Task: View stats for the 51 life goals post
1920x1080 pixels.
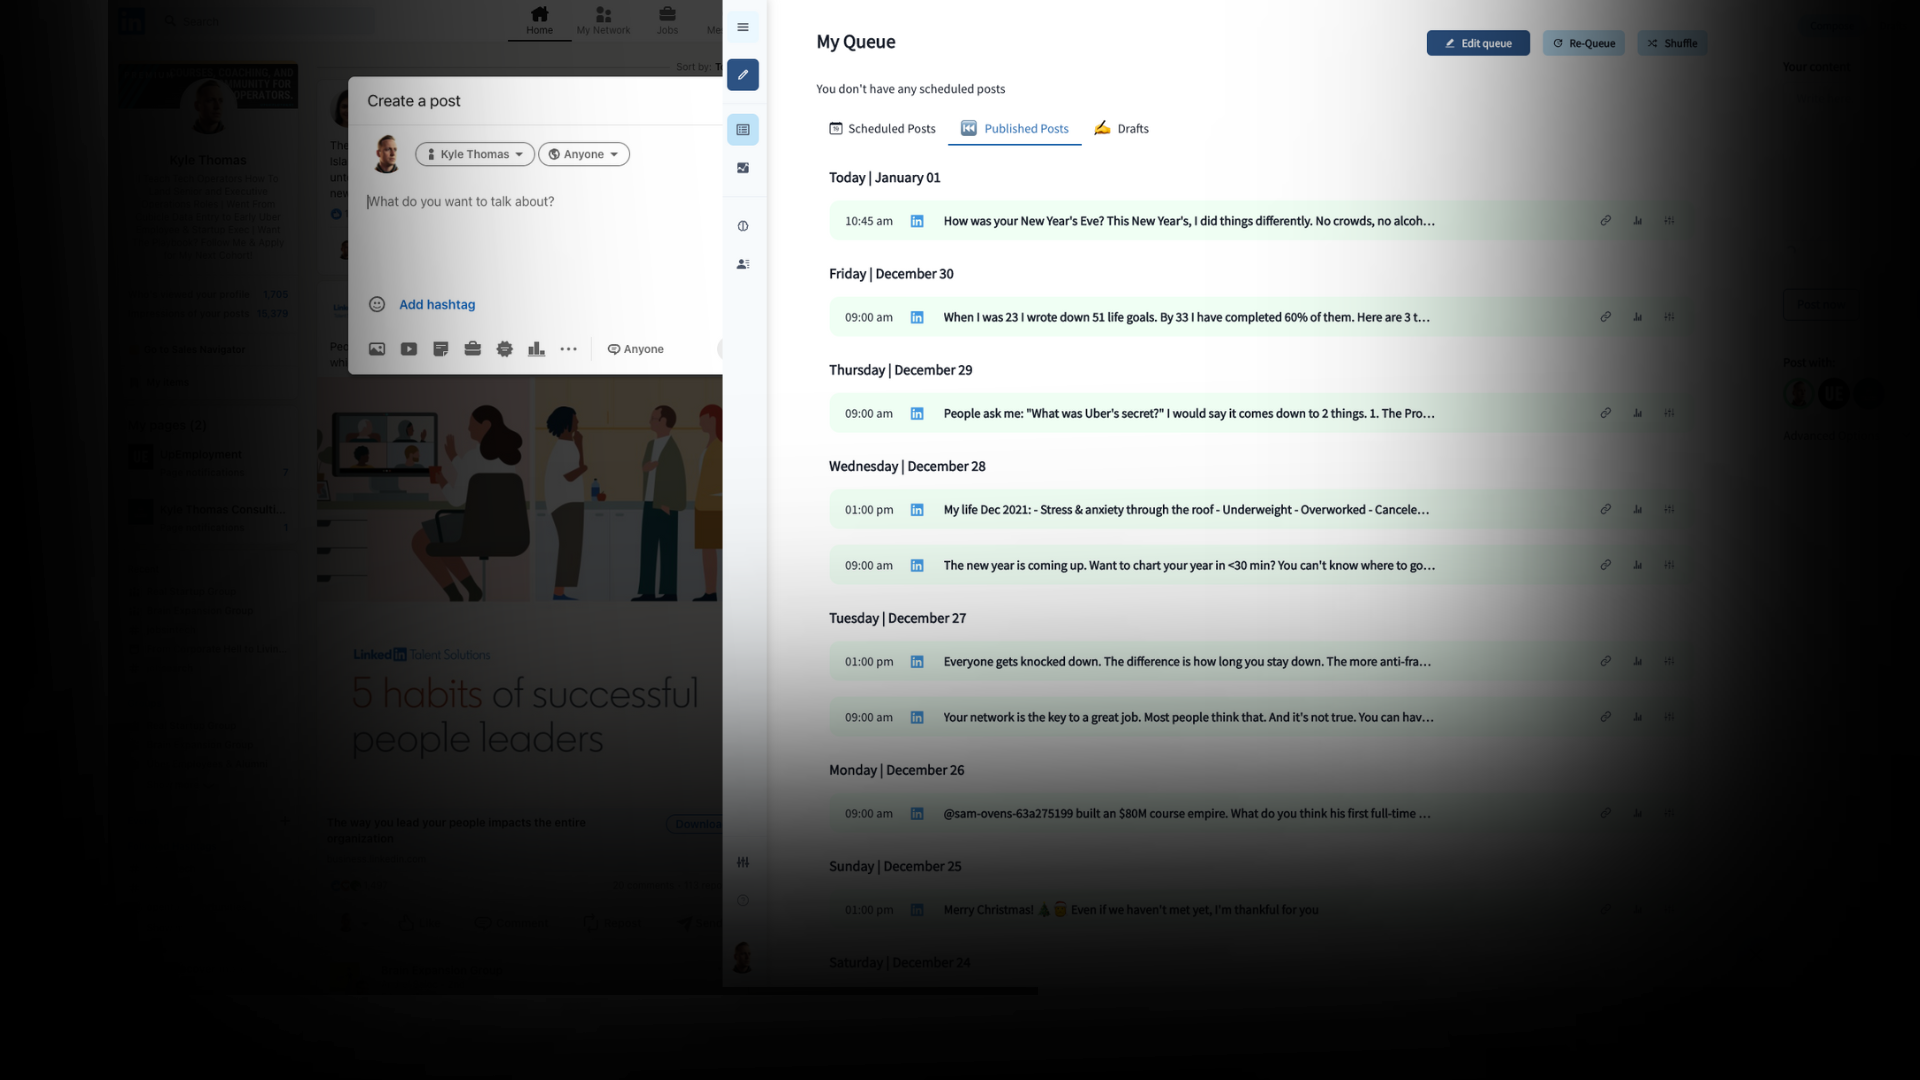Action: [1637, 317]
